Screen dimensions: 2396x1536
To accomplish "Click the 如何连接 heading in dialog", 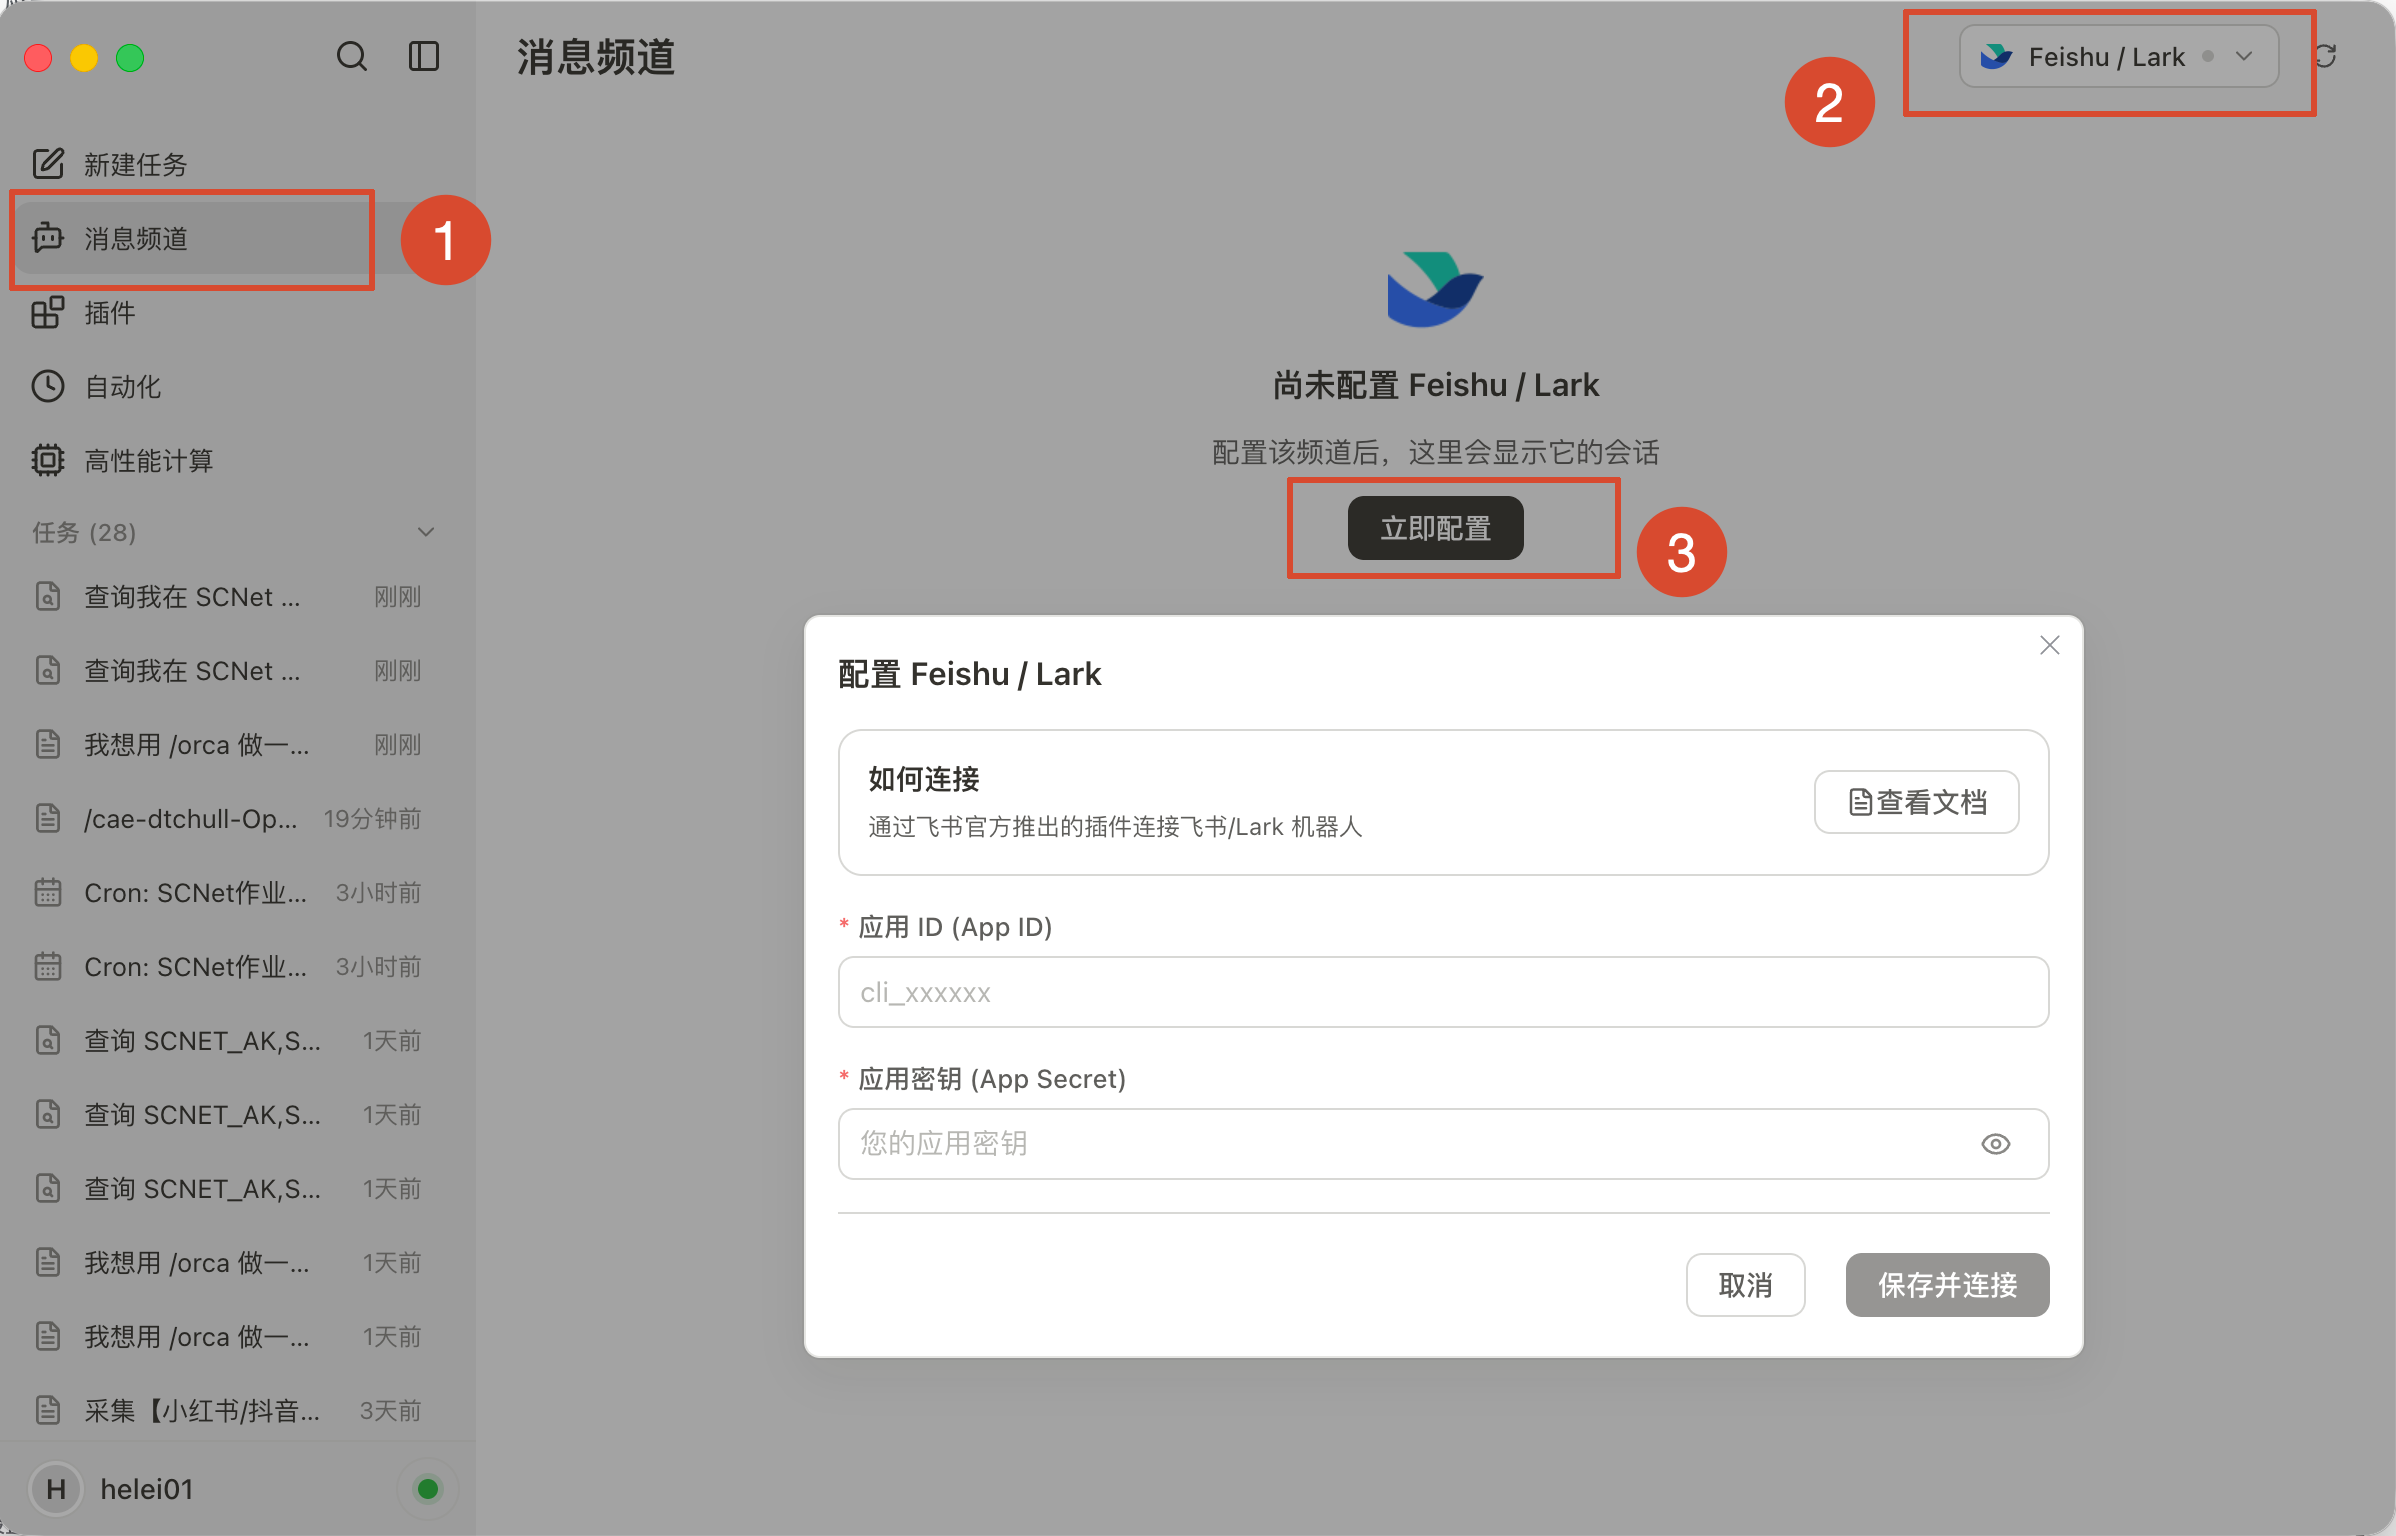I will click(x=924, y=779).
